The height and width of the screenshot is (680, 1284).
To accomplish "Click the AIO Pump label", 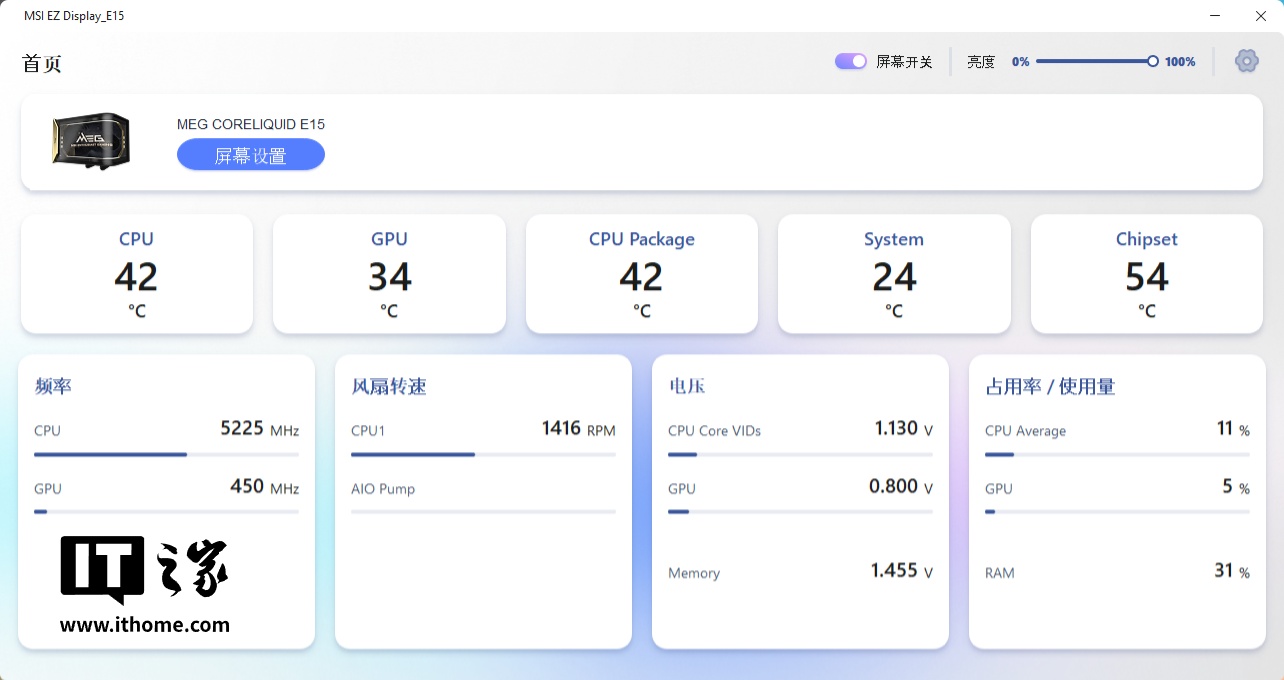I will click(x=383, y=489).
